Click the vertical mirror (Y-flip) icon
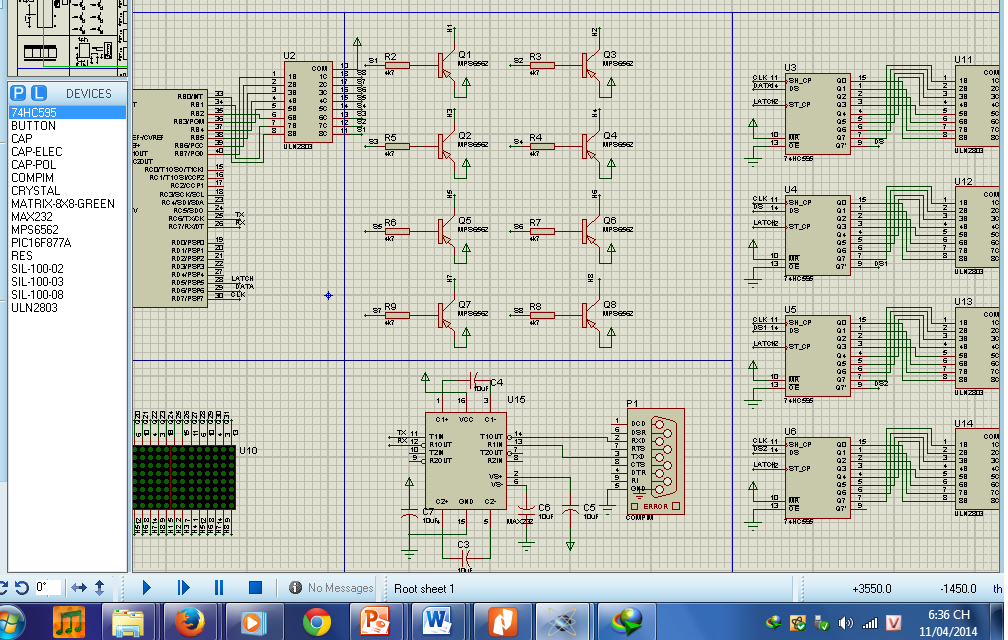1008x640 pixels. [100, 588]
